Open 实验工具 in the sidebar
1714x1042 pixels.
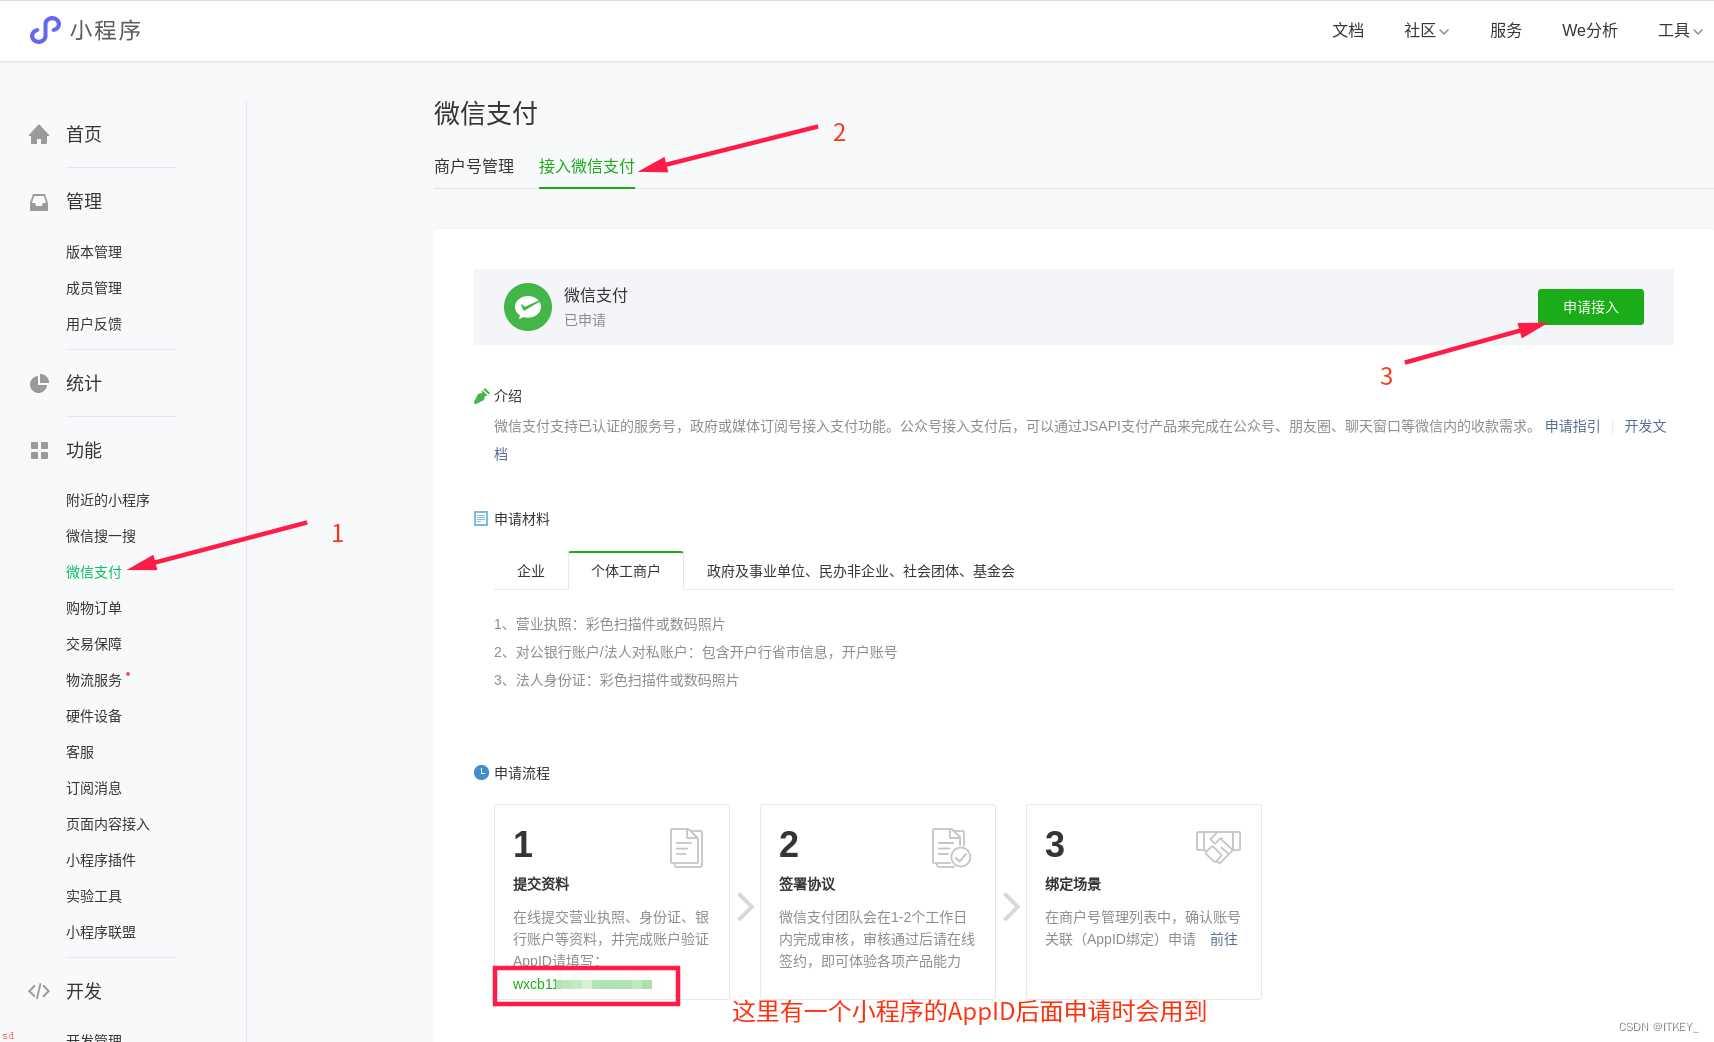(x=94, y=896)
